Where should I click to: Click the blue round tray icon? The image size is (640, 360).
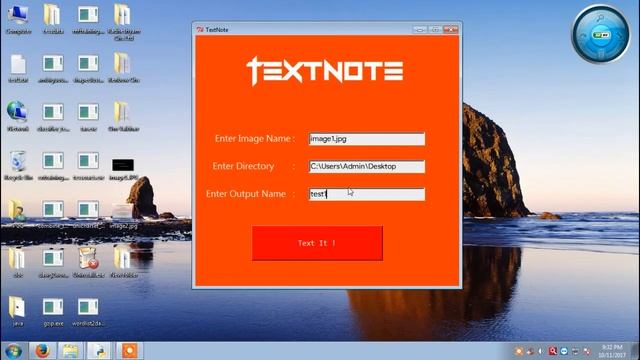click(x=564, y=351)
